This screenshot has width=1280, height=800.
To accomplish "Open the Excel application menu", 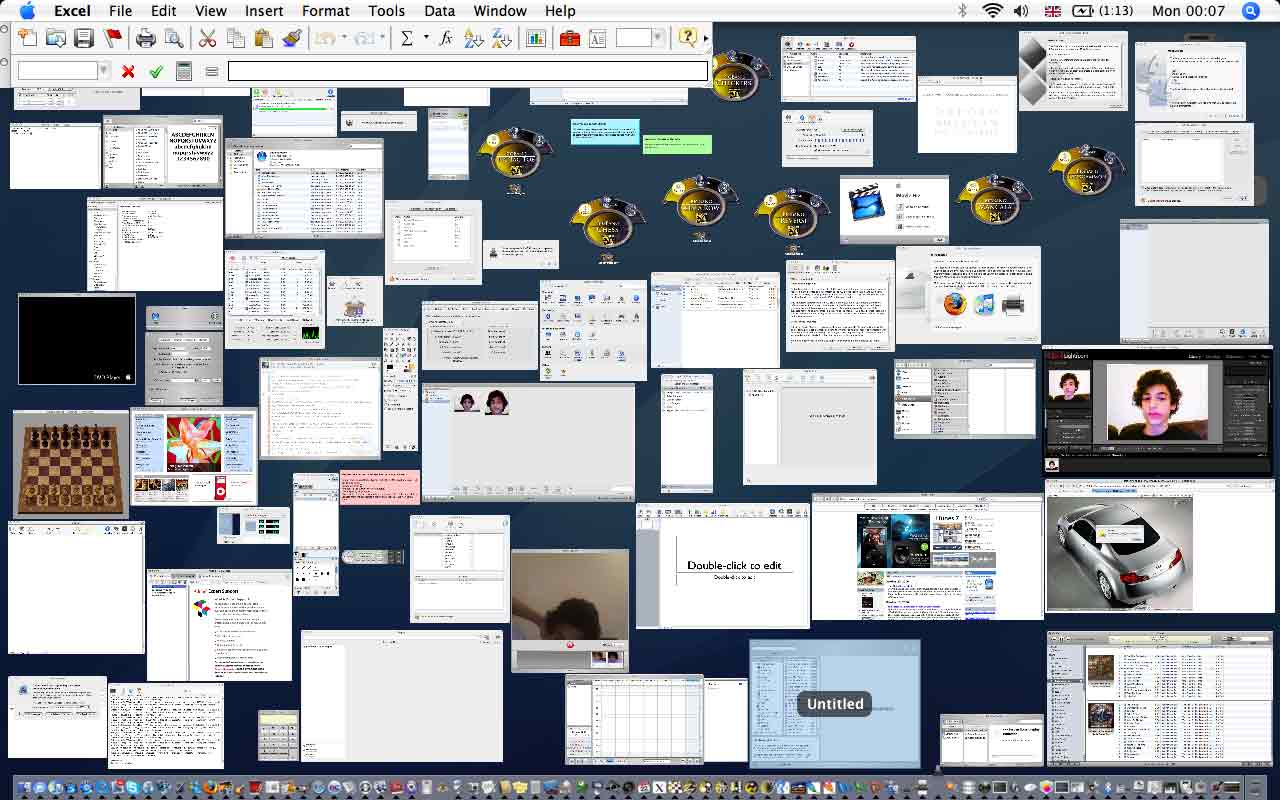I will click(72, 11).
